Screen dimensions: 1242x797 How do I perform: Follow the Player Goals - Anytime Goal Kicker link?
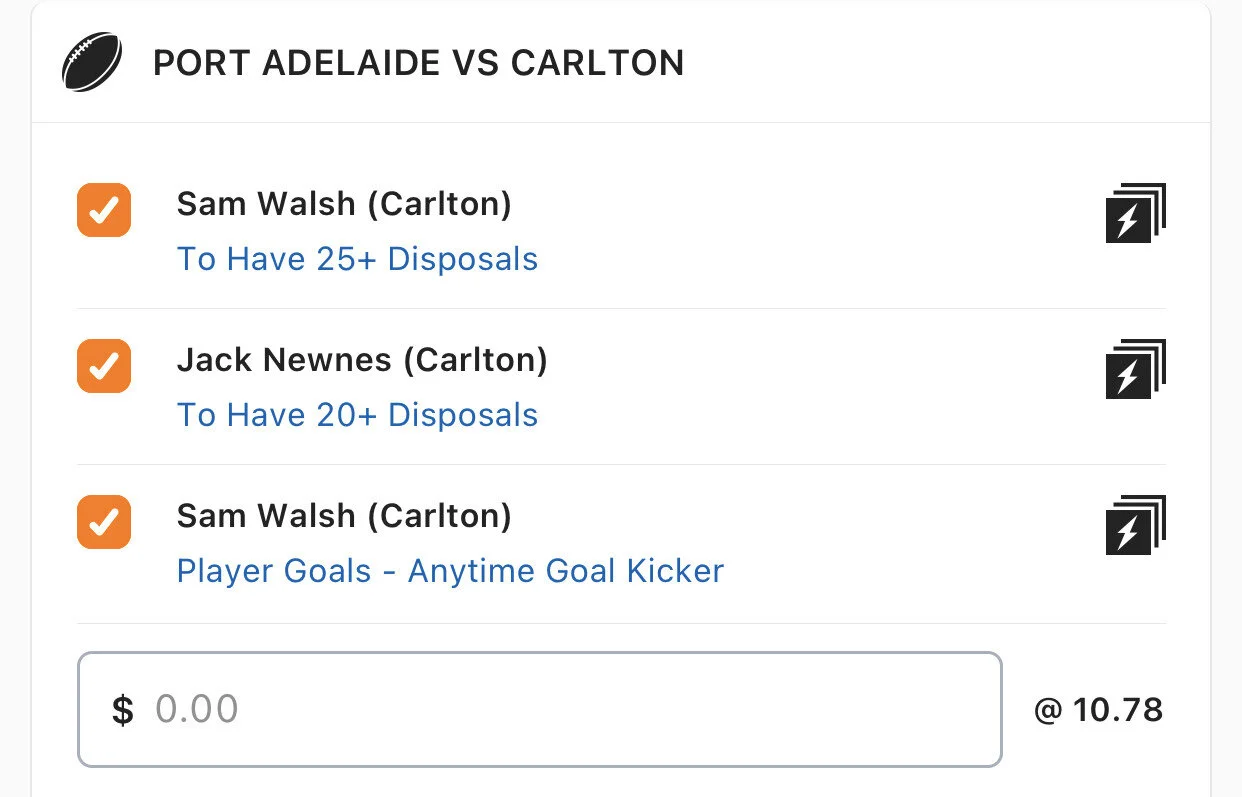(x=450, y=571)
